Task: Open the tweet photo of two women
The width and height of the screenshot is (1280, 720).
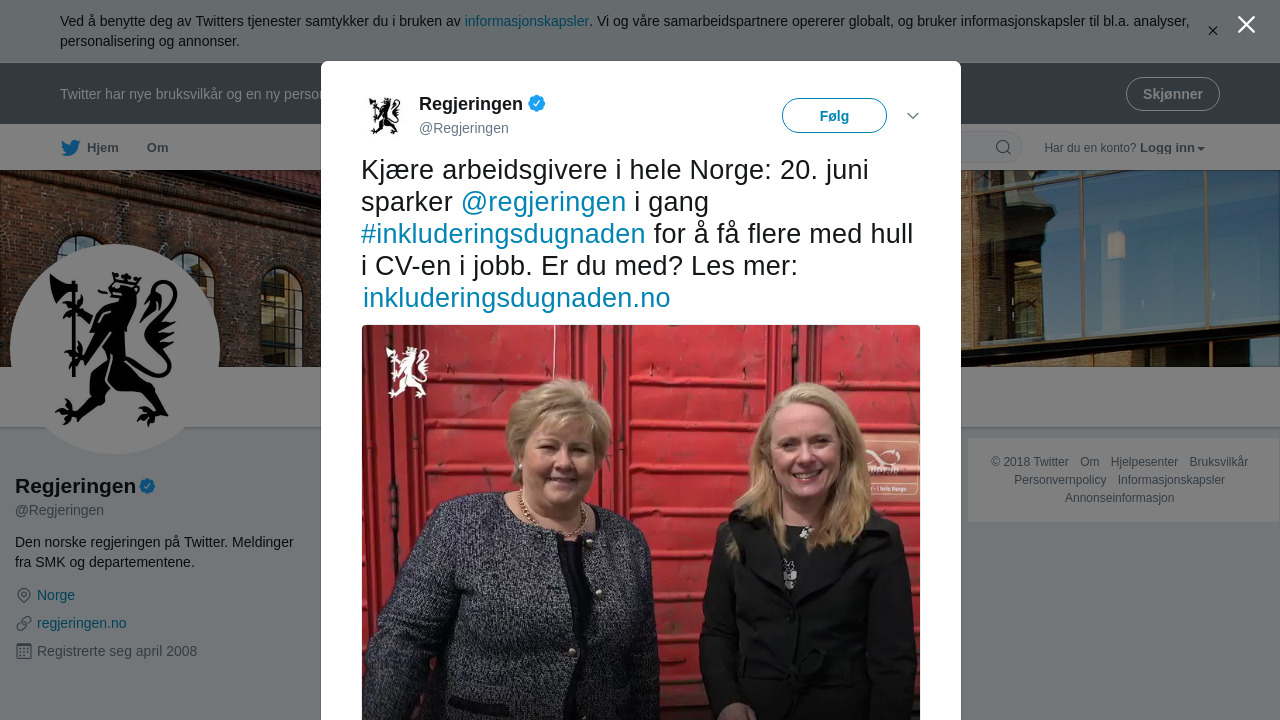Action: click(641, 522)
